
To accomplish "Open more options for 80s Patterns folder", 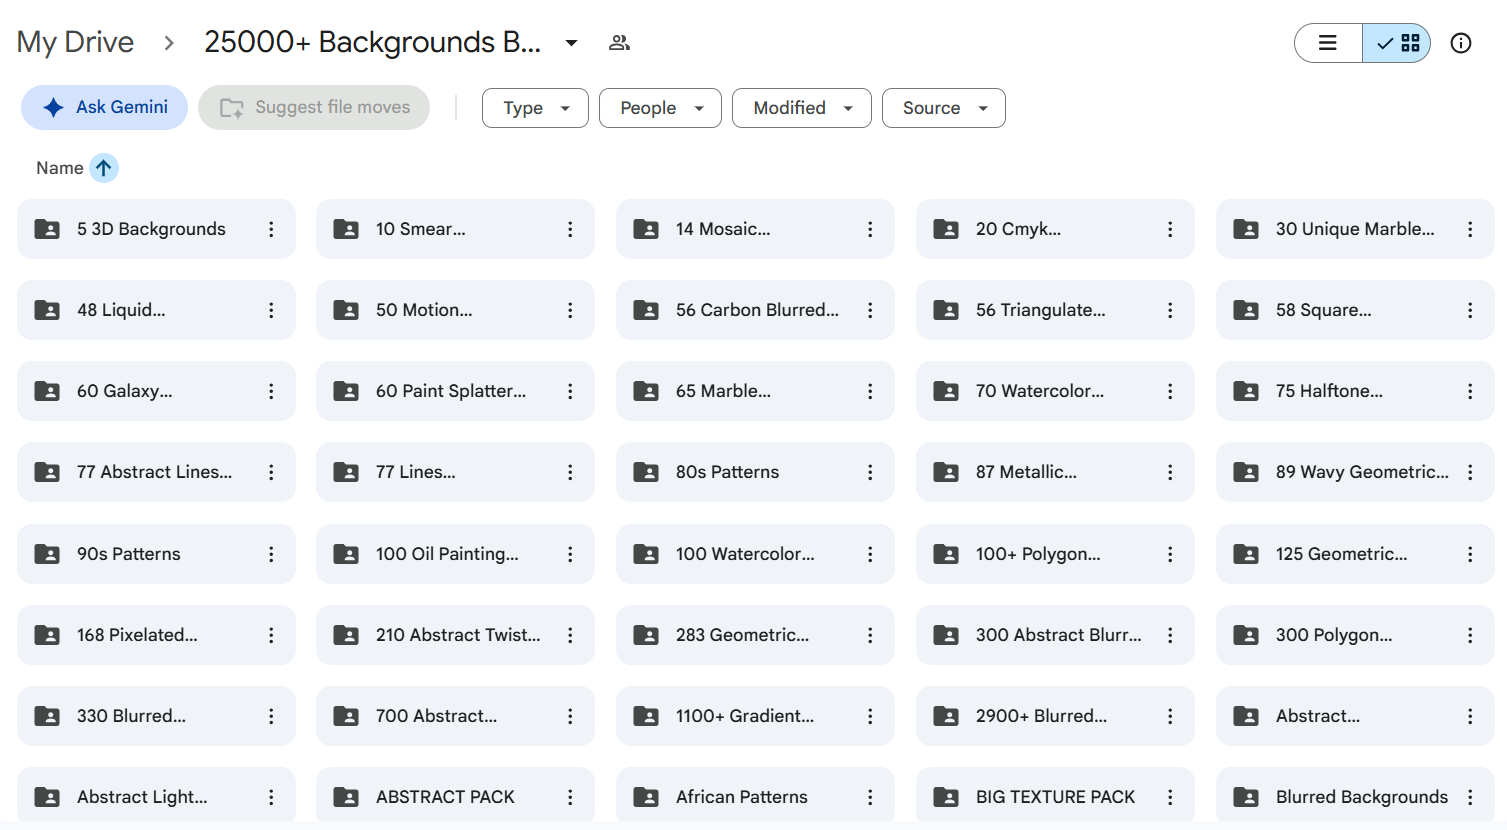I will pos(870,472).
